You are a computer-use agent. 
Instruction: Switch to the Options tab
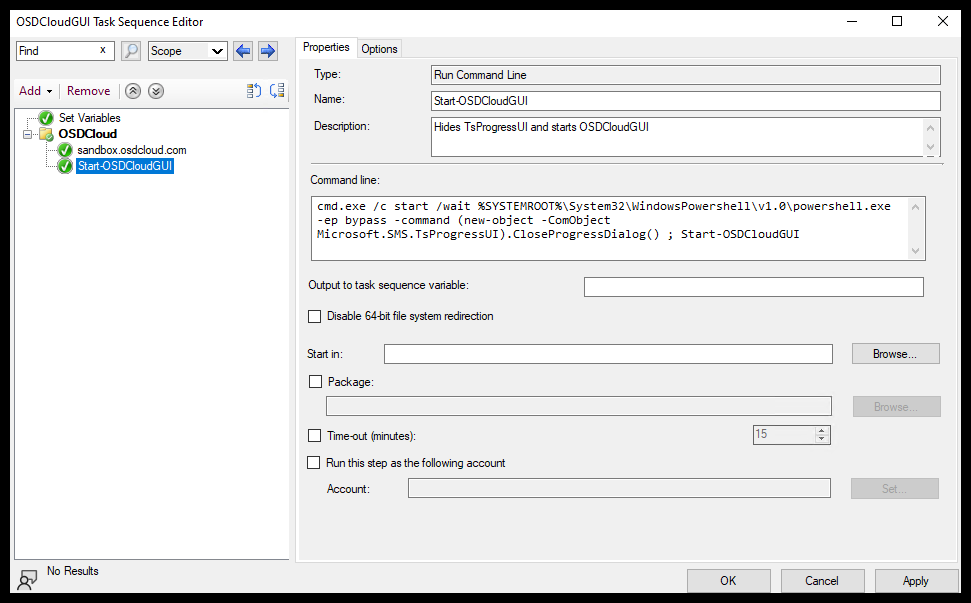[x=379, y=48]
